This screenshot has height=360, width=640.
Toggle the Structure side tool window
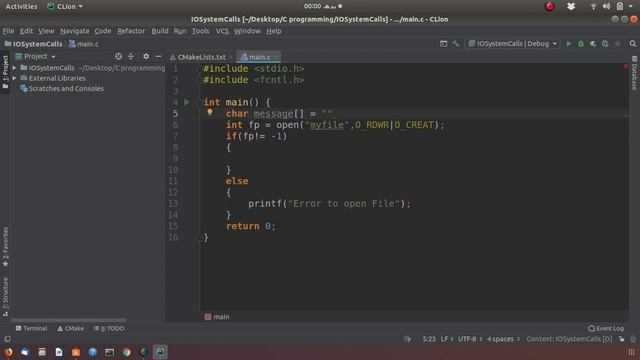point(5,297)
